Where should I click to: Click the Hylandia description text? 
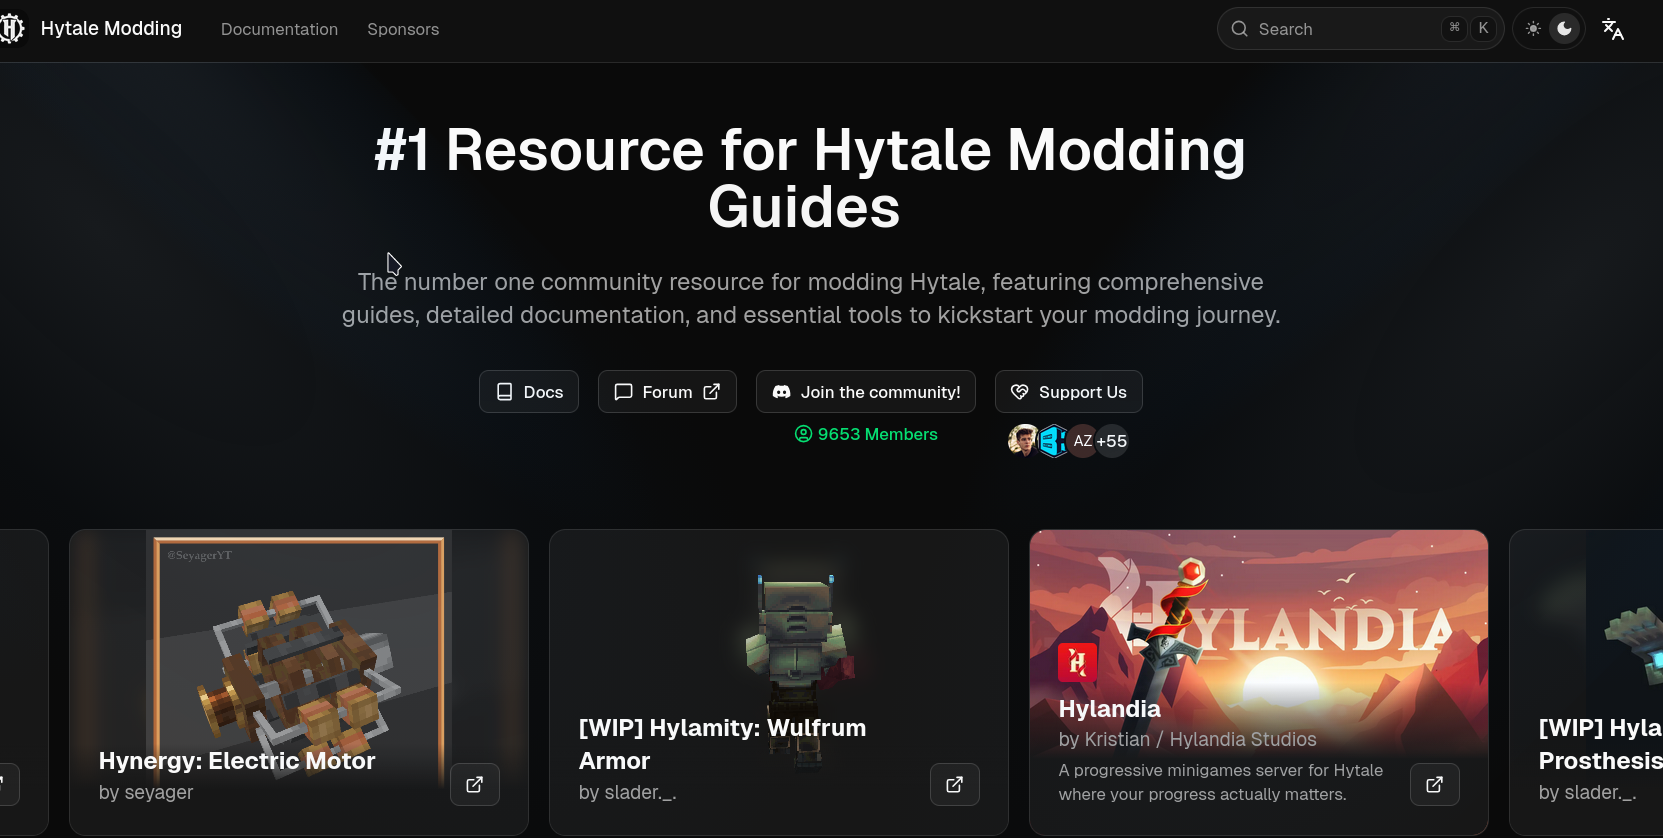coord(1221,782)
